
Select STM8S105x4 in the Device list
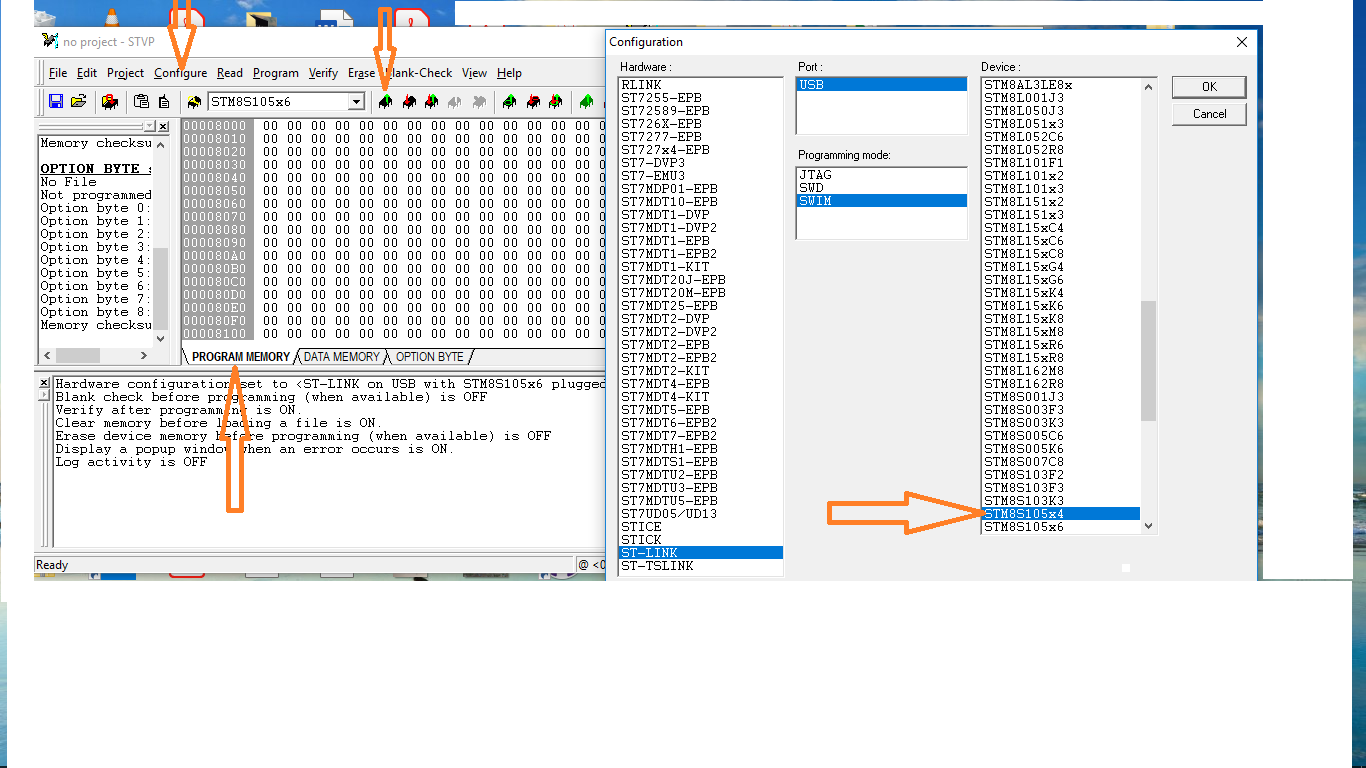pos(1061,514)
